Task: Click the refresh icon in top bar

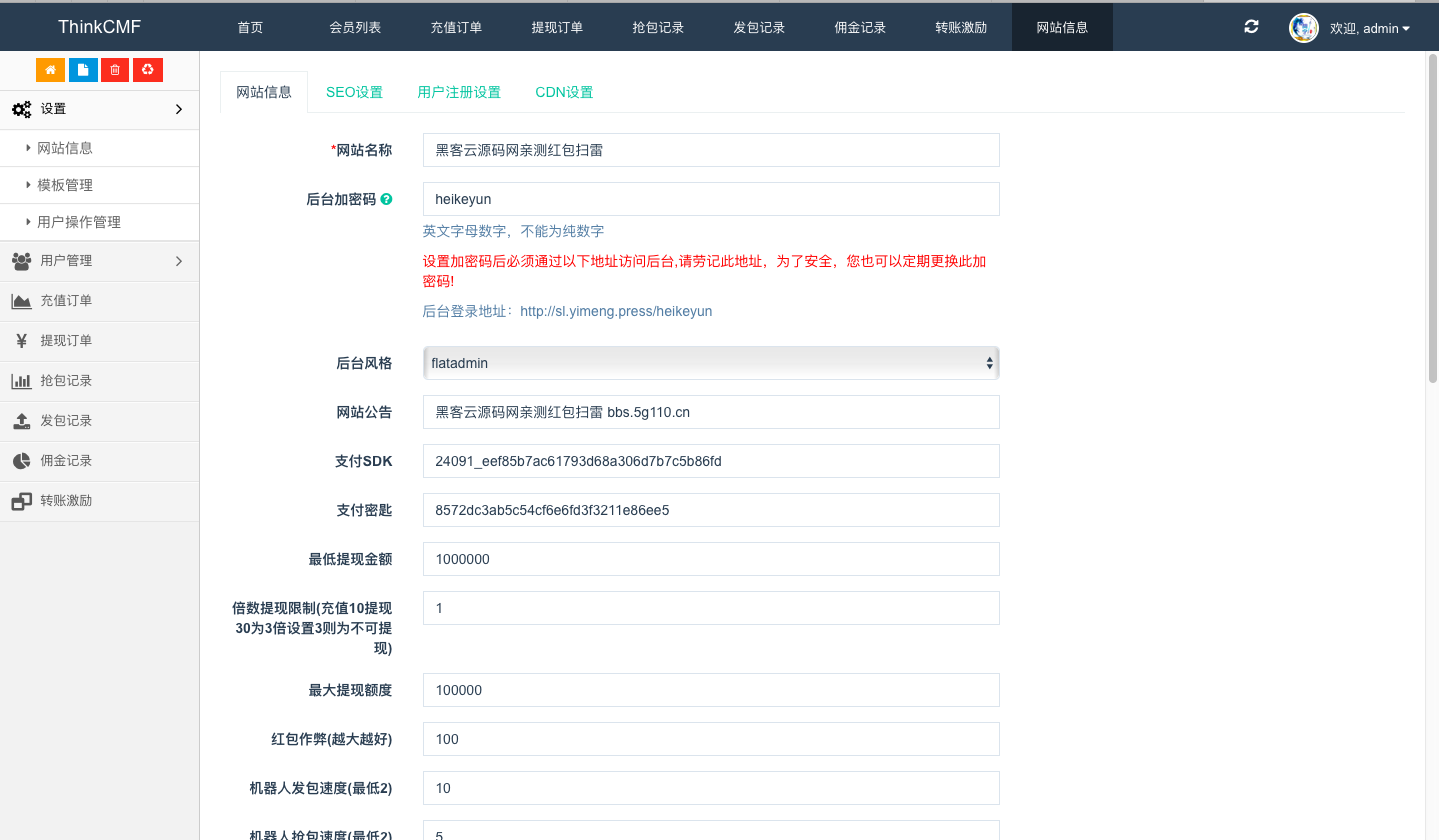Action: 1251,27
